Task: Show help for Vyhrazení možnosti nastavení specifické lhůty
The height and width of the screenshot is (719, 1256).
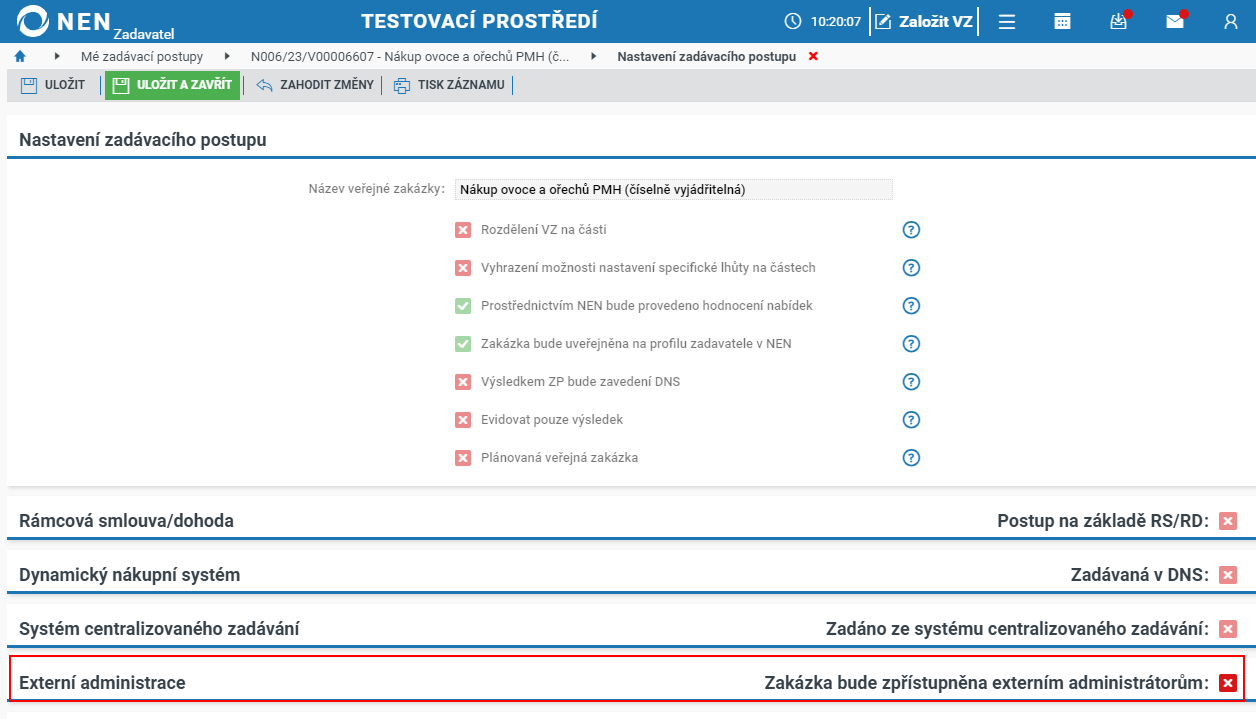Action: coord(911,268)
